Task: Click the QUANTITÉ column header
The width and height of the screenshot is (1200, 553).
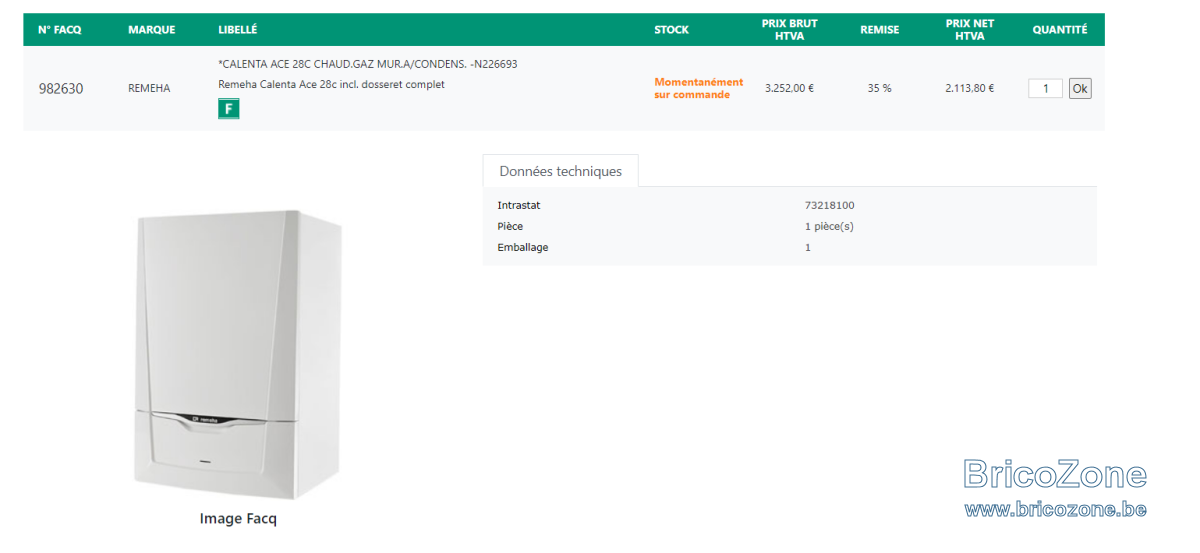Action: coord(1060,30)
